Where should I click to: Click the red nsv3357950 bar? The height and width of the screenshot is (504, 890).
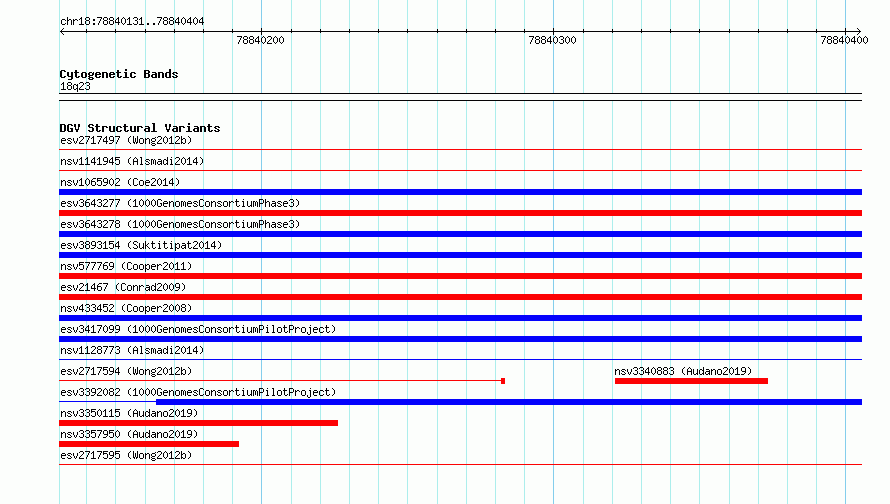(x=149, y=444)
